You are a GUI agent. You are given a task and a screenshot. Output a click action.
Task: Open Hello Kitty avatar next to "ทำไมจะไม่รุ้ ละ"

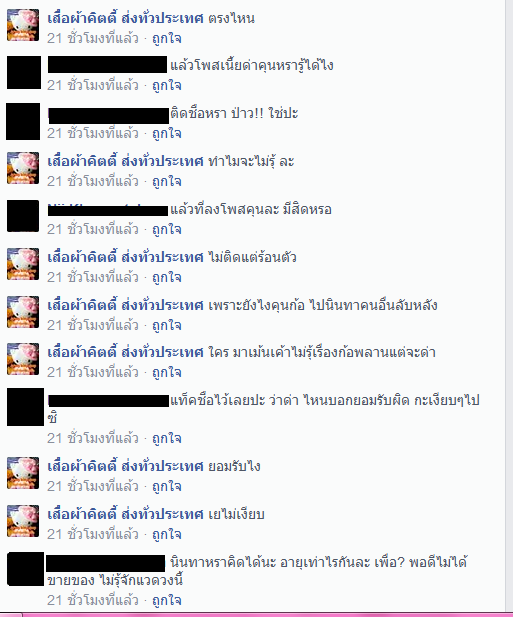pos(23,168)
